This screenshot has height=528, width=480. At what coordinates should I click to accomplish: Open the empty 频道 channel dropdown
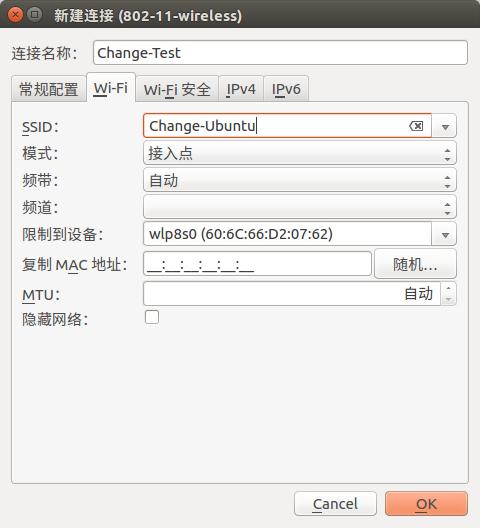[x=300, y=207]
